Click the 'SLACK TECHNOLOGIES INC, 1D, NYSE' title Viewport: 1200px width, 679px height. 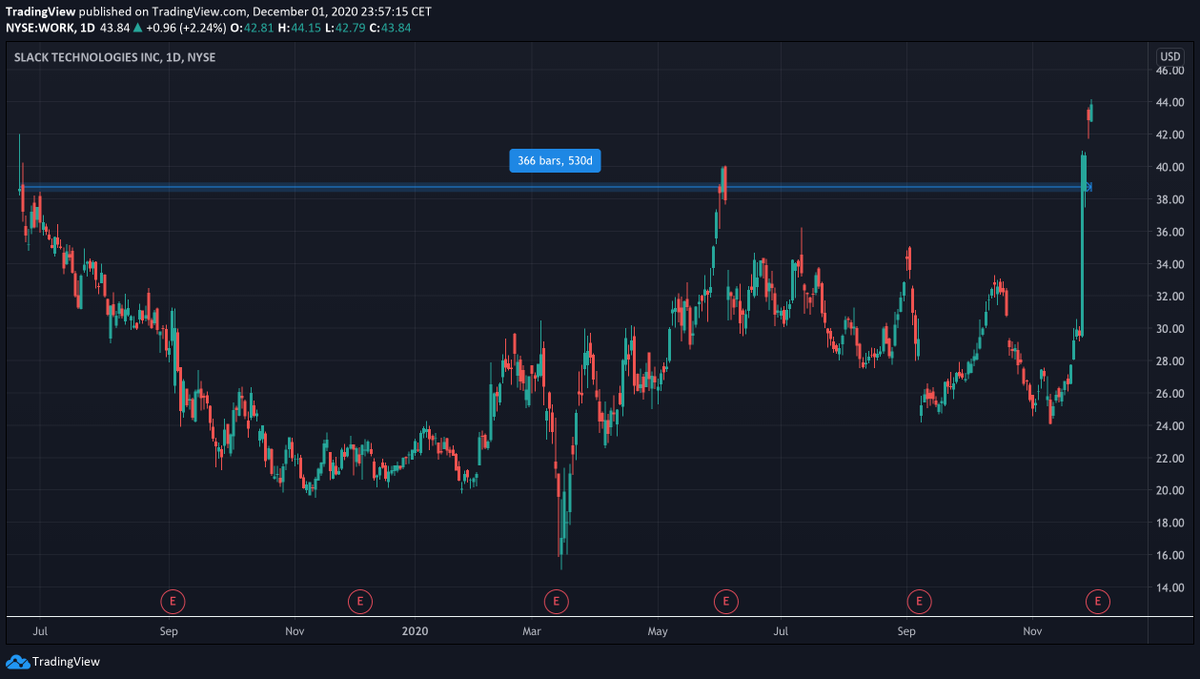click(115, 57)
